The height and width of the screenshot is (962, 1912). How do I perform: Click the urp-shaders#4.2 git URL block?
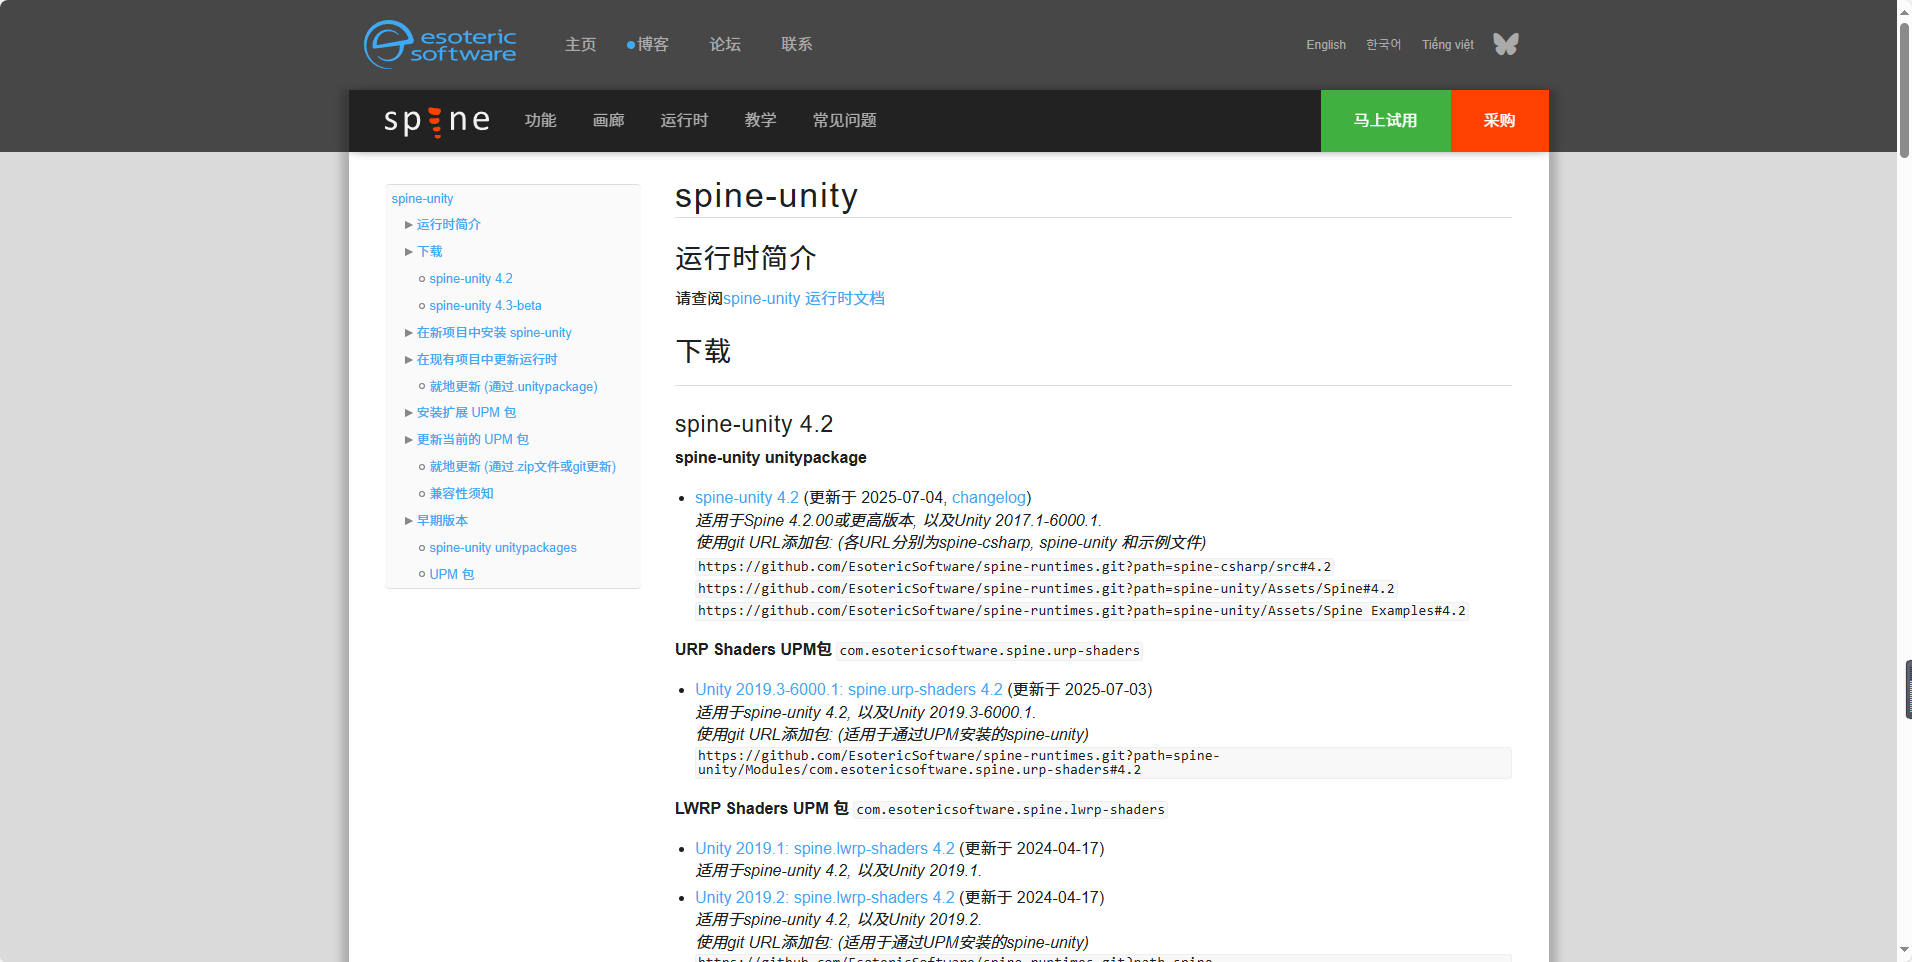1103,763
